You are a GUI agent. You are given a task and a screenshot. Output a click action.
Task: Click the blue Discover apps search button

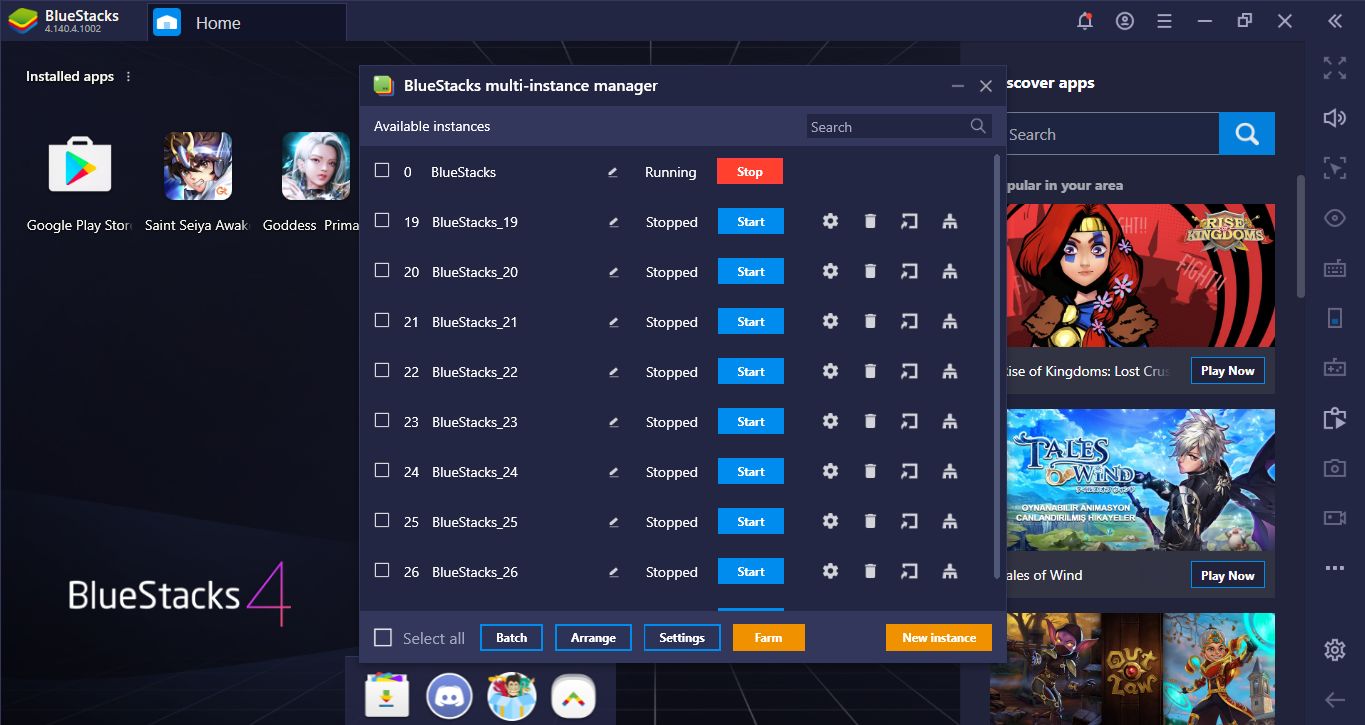(1247, 134)
